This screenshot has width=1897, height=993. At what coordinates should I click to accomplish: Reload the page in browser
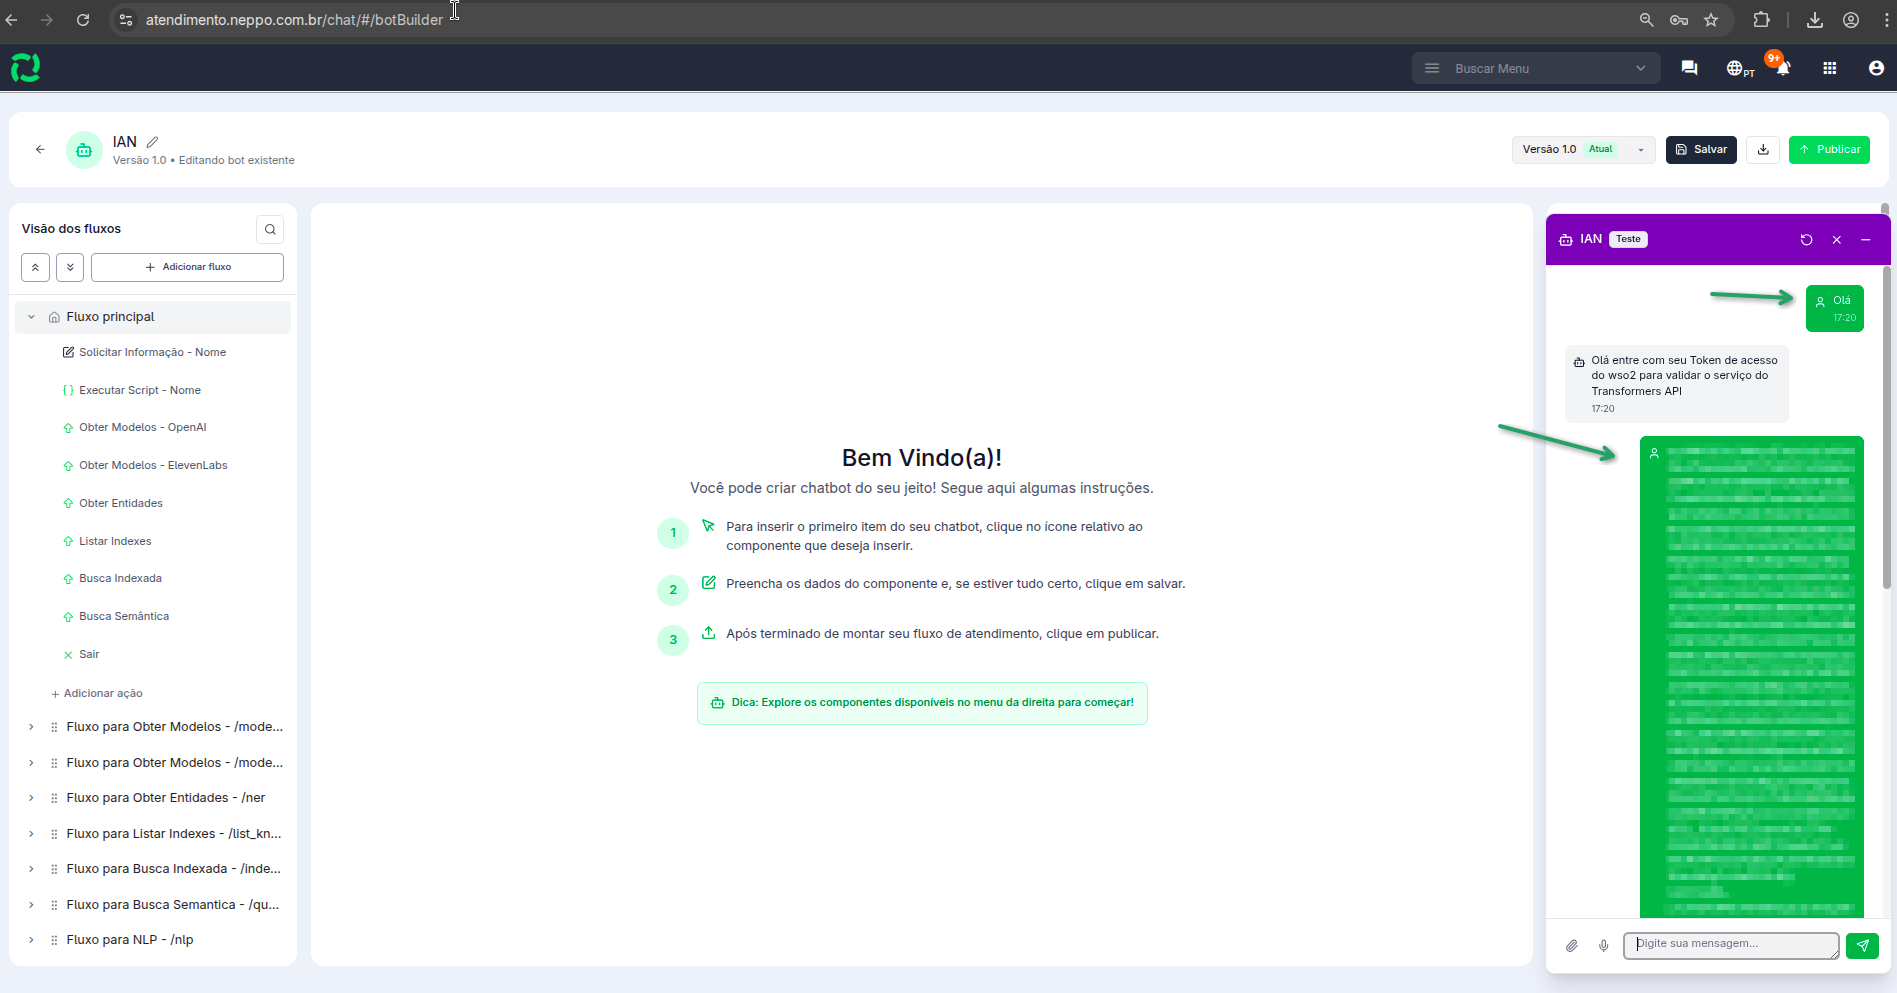(83, 20)
